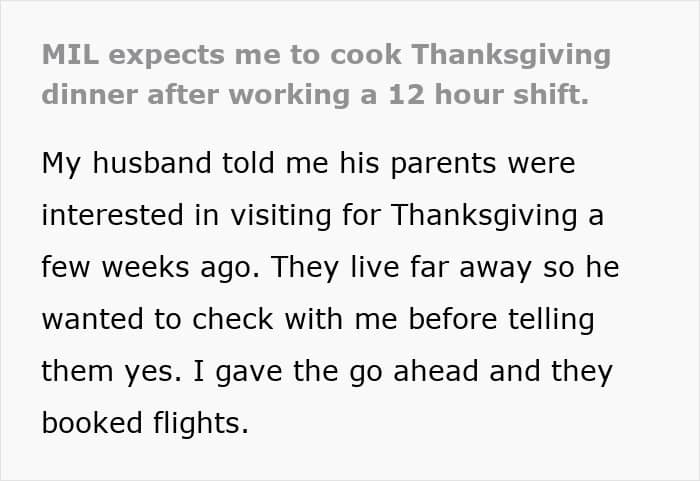Click the word "MIL" in the title
This screenshot has height=481, width=700.
tap(68, 55)
